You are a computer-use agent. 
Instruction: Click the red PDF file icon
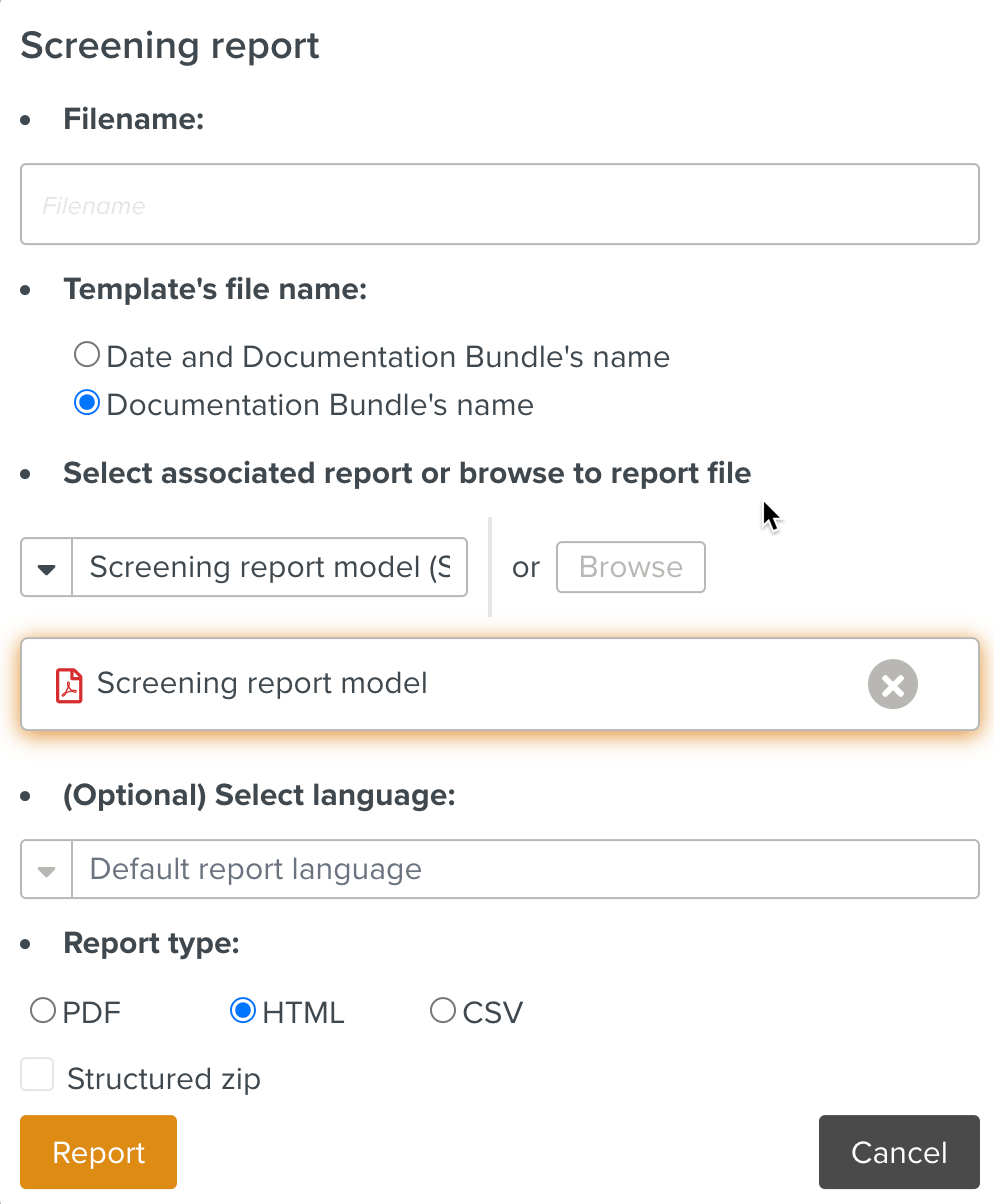(69, 685)
